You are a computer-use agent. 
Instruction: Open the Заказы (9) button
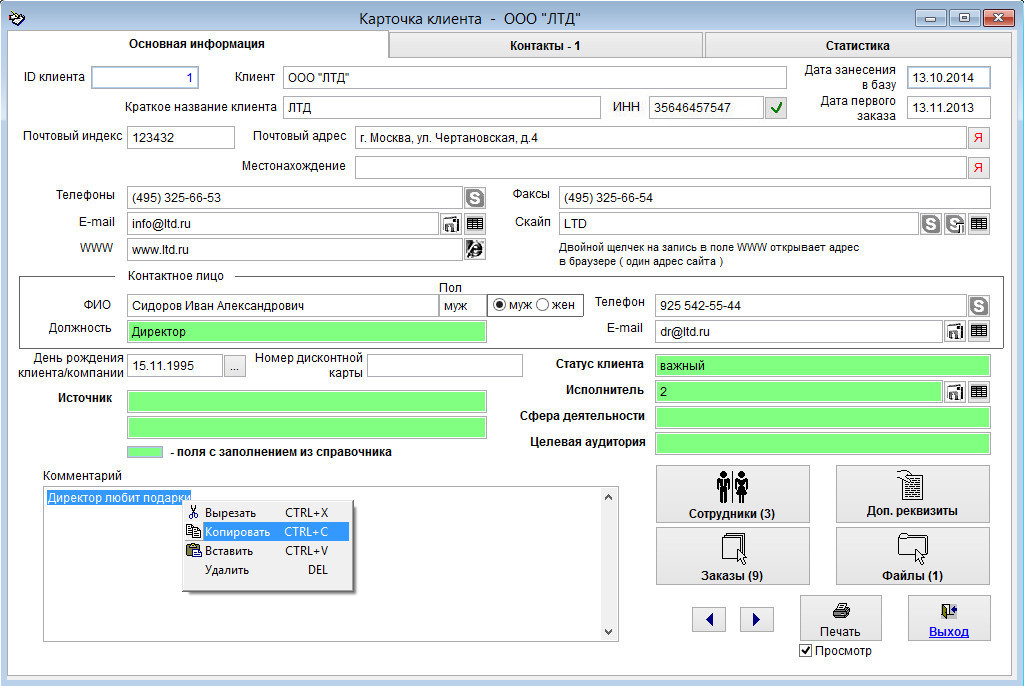point(733,556)
